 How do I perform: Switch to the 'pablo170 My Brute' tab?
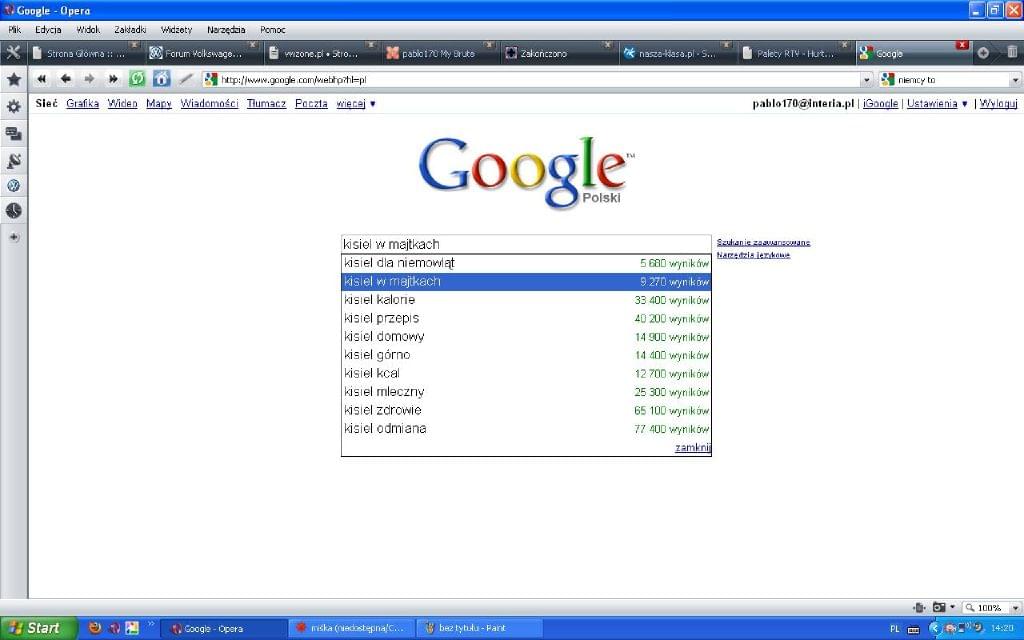click(x=440, y=53)
